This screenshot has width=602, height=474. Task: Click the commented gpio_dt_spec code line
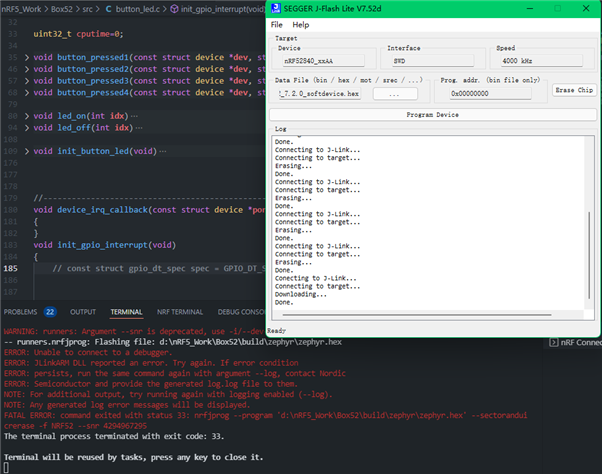pos(159,269)
